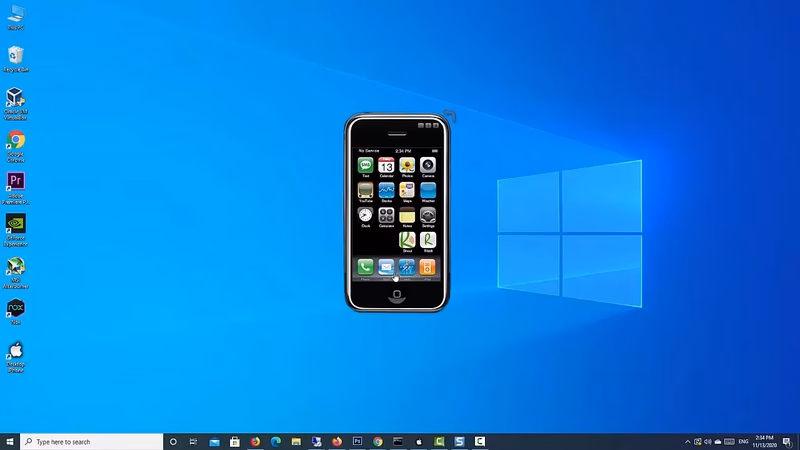Select the Desktop iPhone shortcut on desktop
This screenshot has height=450, width=800.
16,357
